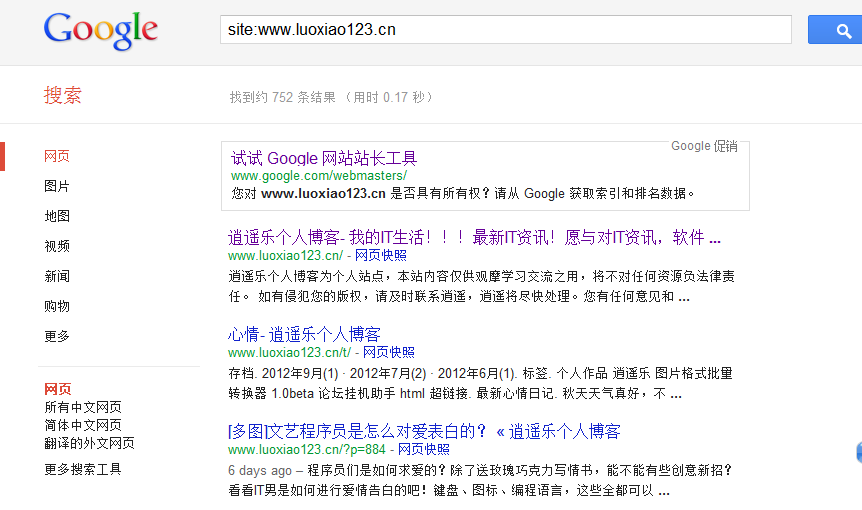Click www.google.com/webmasters/ green URL
The height and width of the screenshot is (510, 862).
pos(319,176)
